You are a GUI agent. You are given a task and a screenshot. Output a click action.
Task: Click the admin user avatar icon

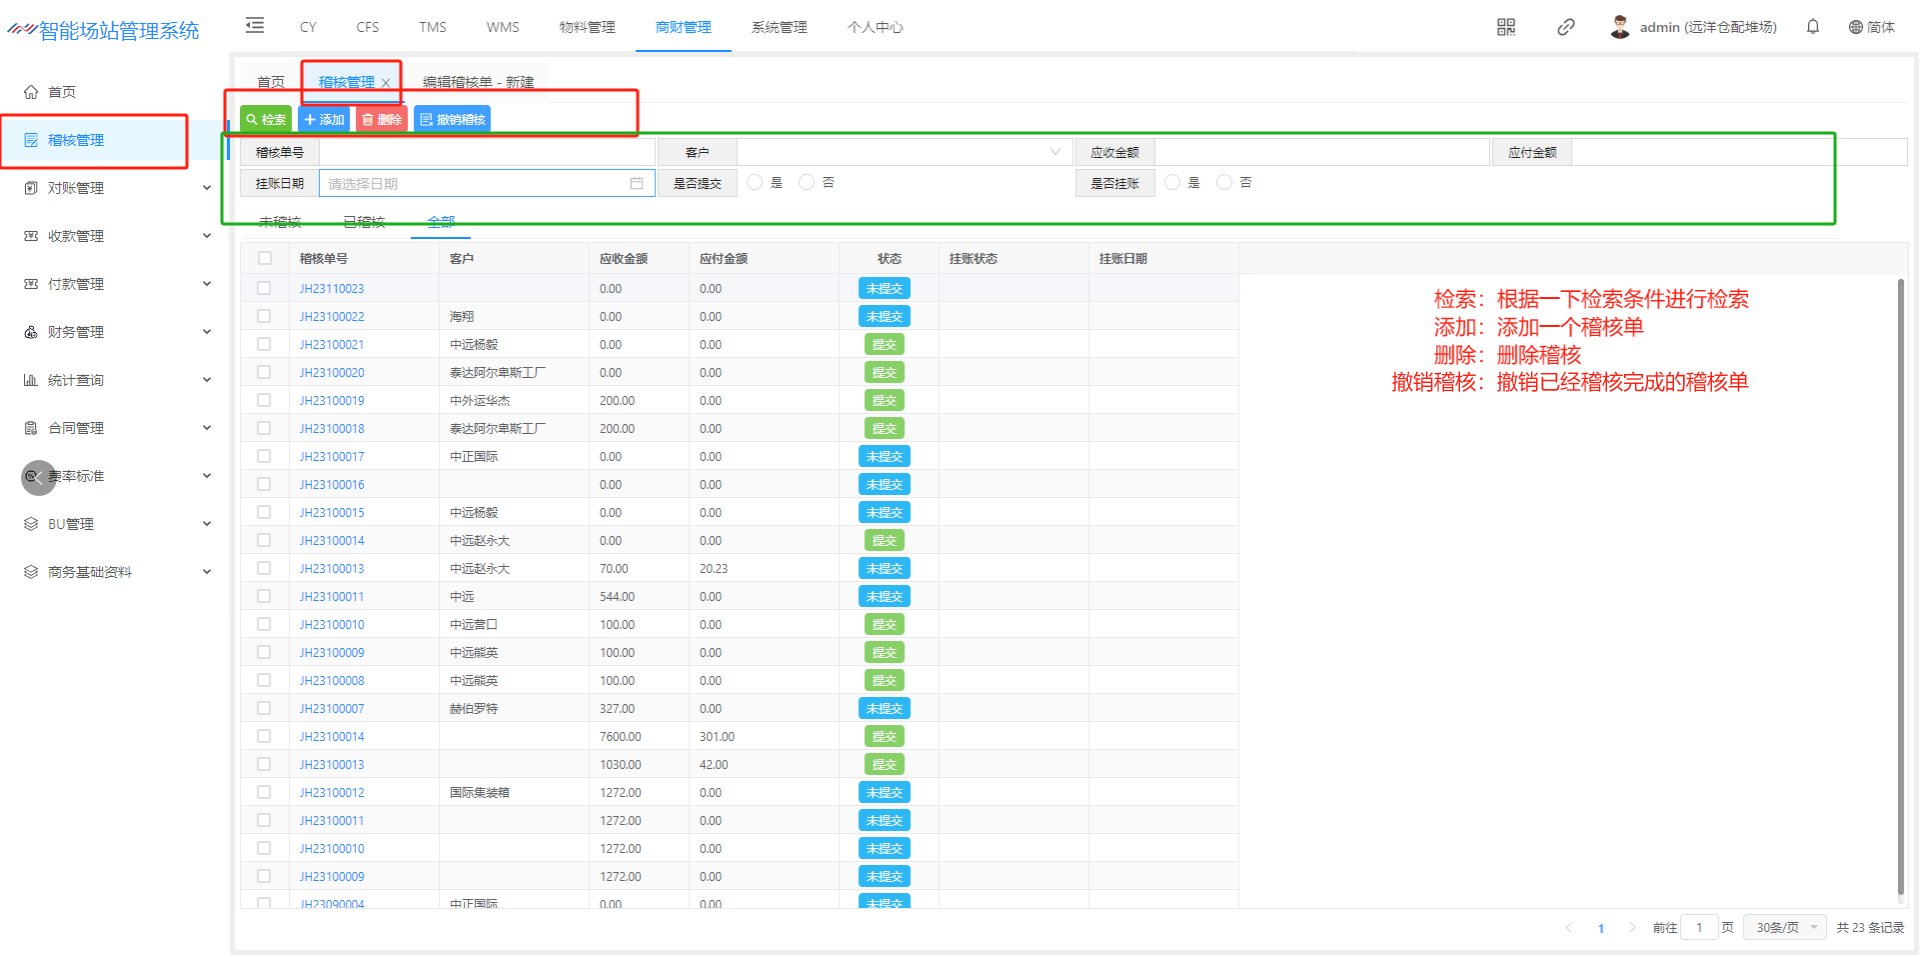tap(1619, 27)
